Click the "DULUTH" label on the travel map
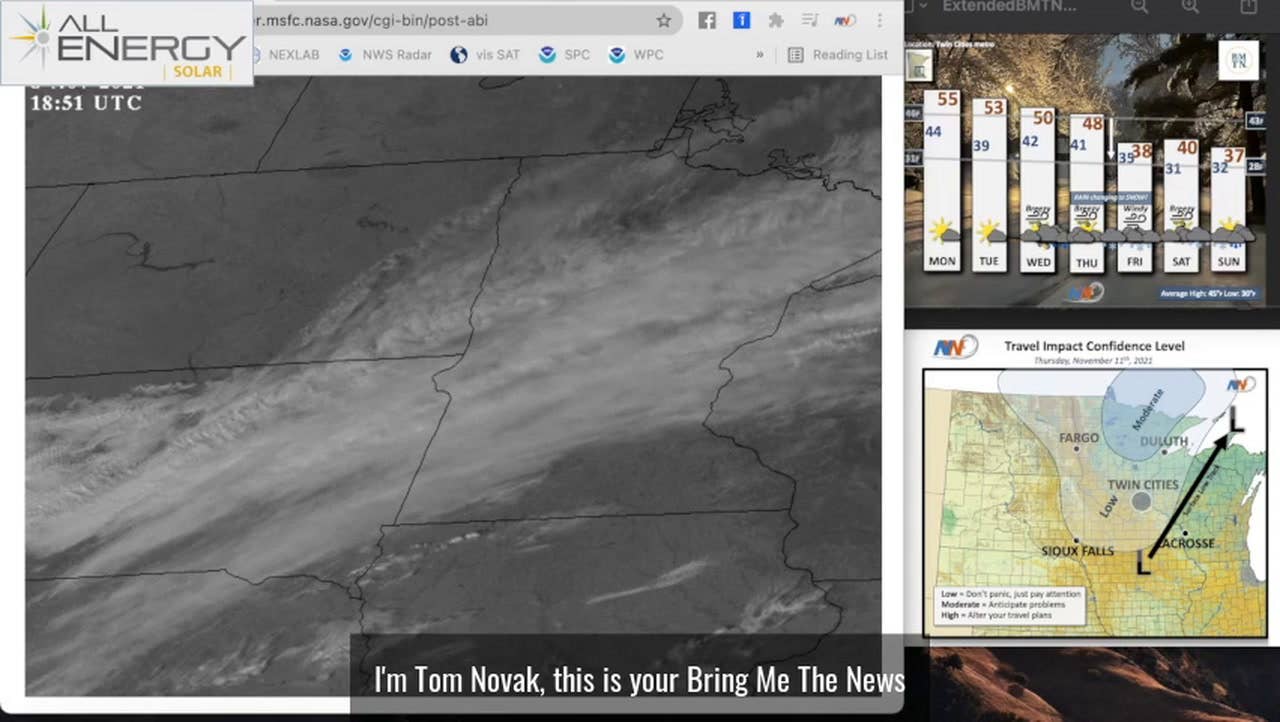The width and height of the screenshot is (1280, 722). click(1164, 441)
